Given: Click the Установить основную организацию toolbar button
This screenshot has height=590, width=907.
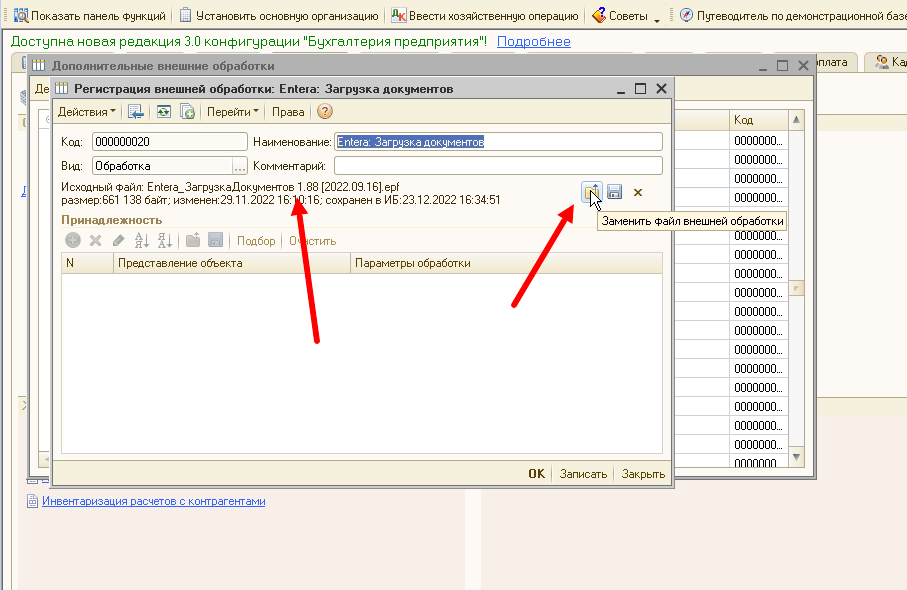Looking at the screenshot, I should tap(279, 16).
